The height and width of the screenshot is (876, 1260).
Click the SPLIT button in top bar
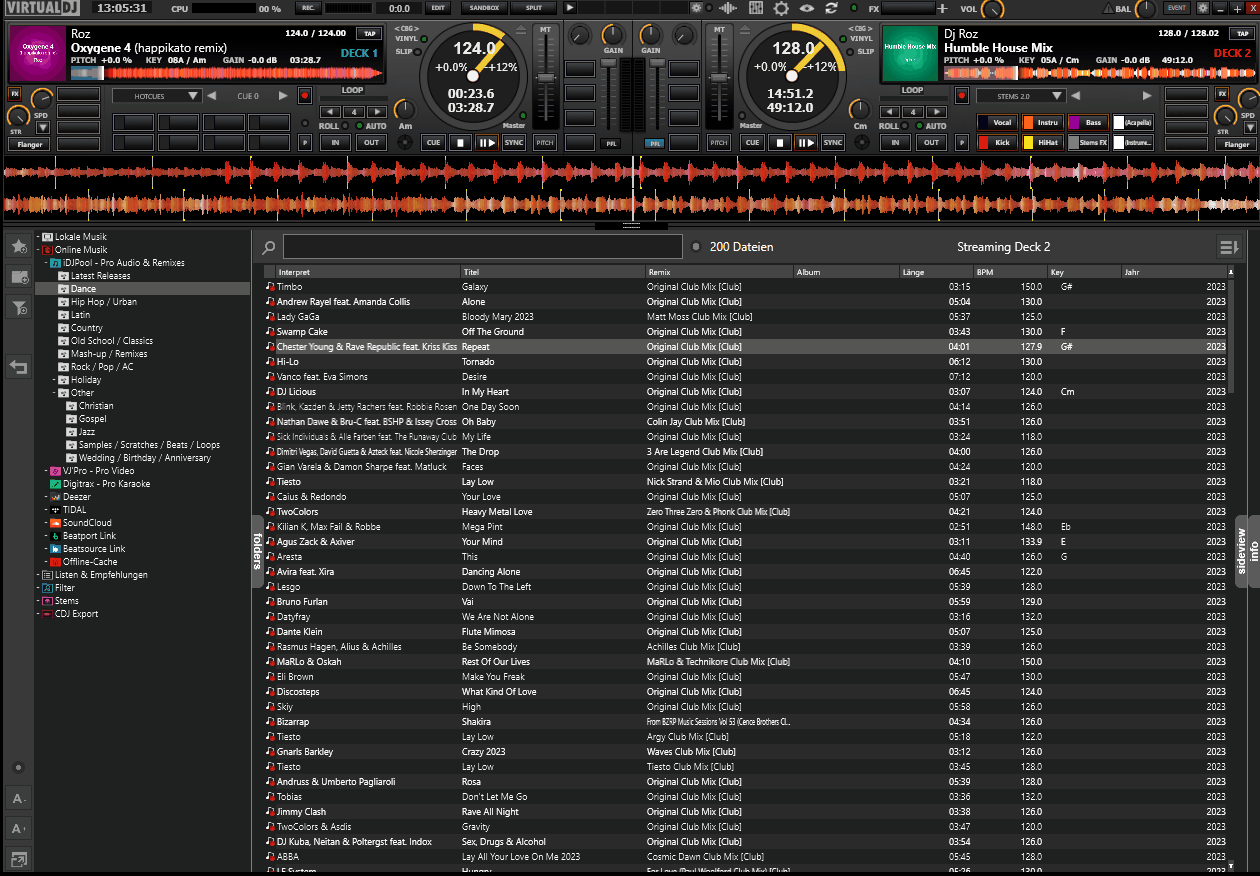coord(533,8)
